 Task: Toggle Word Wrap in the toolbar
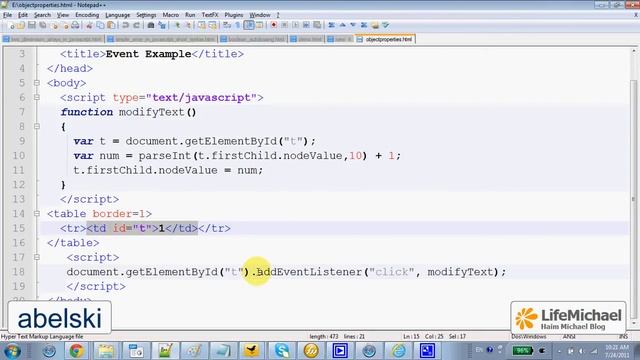click(x=226, y=25)
